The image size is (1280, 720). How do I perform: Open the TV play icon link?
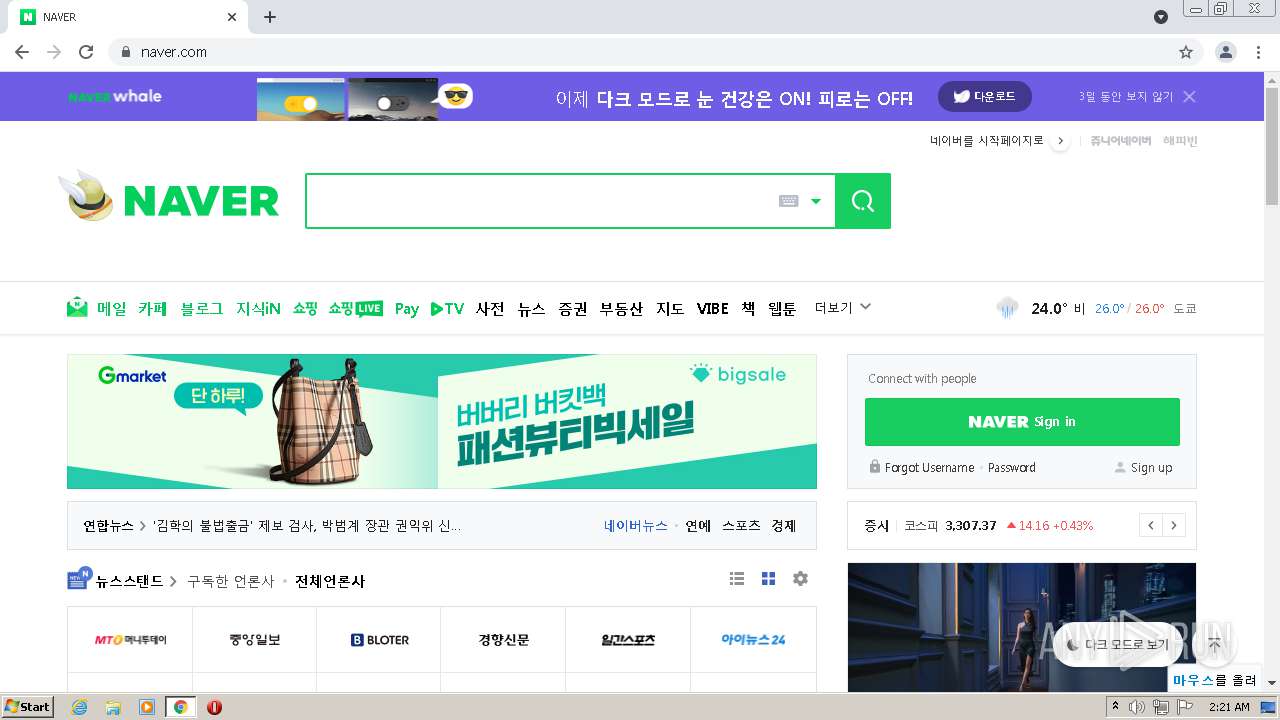click(x=447, y=309)
